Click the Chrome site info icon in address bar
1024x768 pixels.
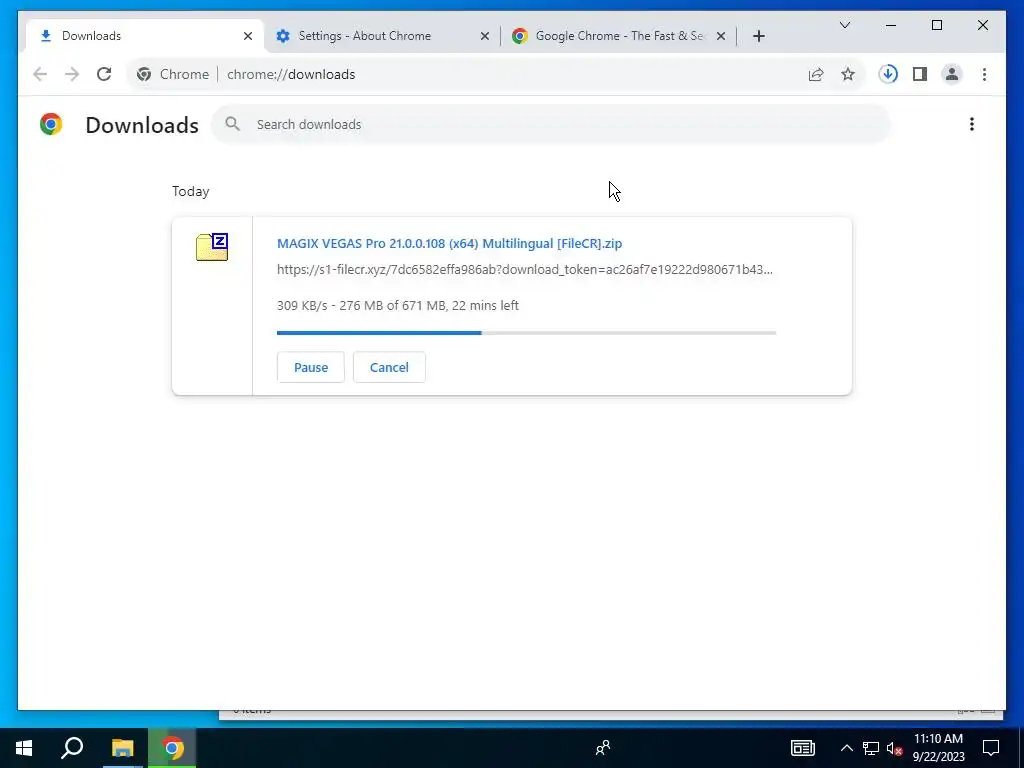coord(144,74)
